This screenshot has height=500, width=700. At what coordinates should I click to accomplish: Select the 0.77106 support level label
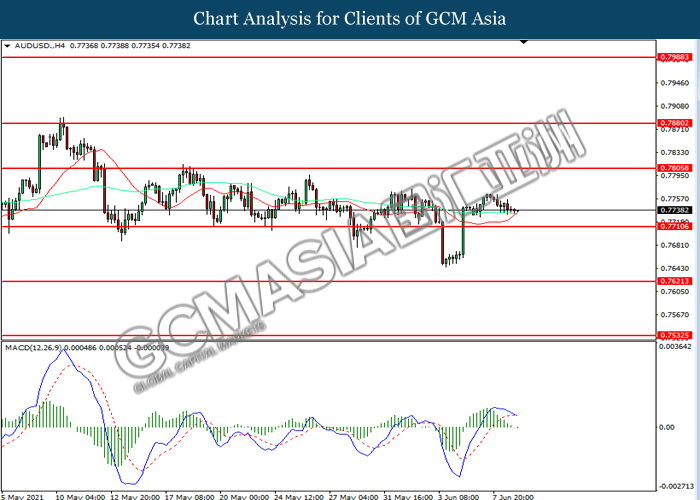coord(675,226)
